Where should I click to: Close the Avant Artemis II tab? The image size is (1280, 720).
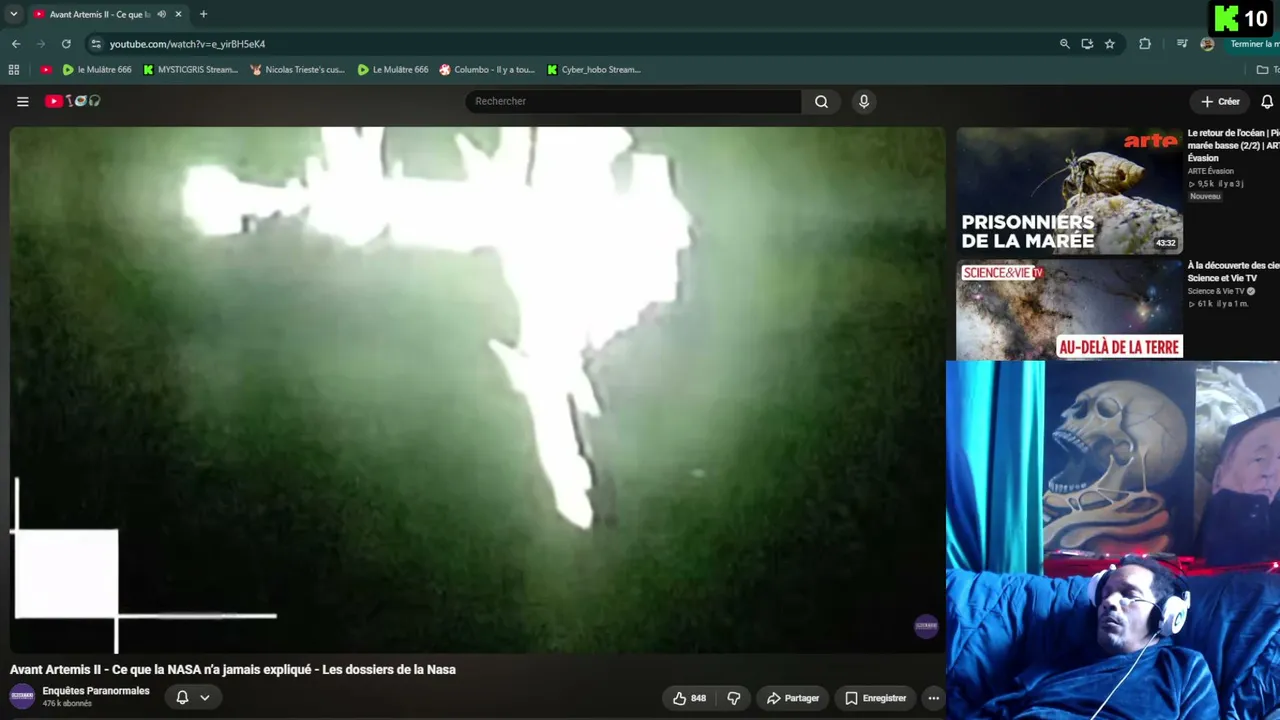[178, 14]
